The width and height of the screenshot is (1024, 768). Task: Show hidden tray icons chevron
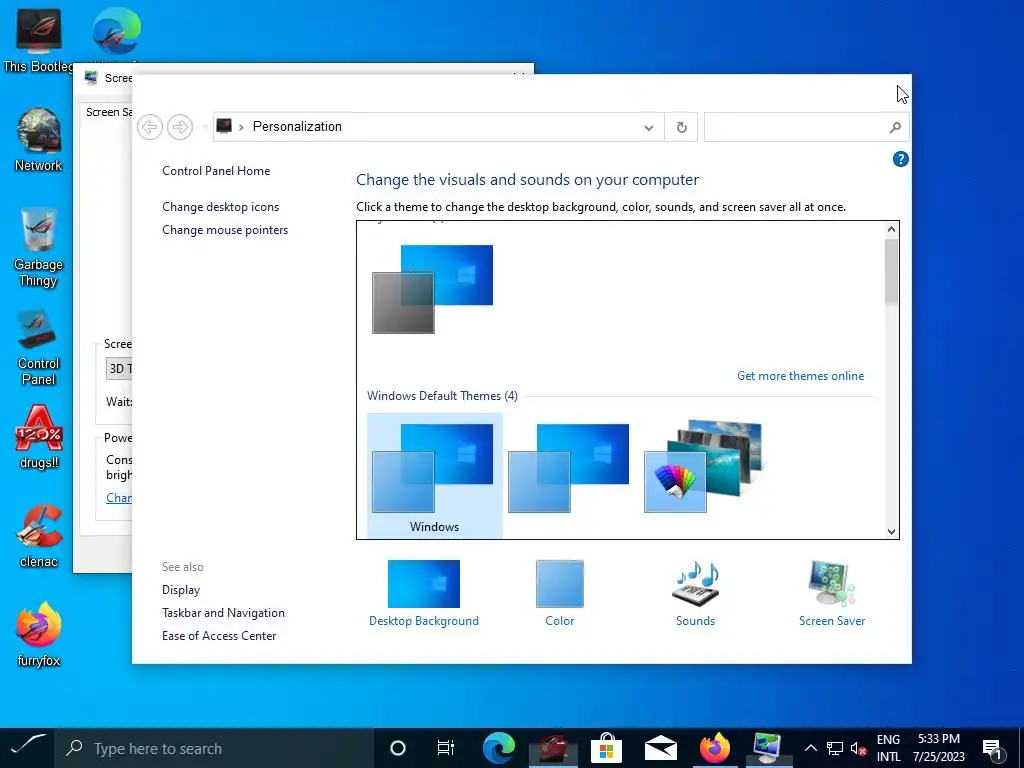pyautogui.click(x=810, y=748)
